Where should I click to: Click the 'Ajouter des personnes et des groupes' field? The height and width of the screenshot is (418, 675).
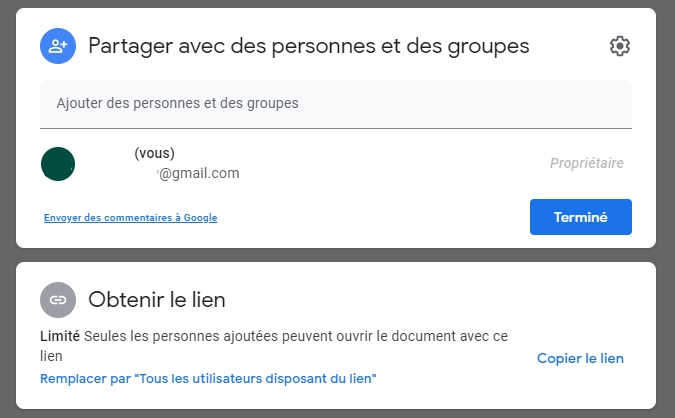335,103
